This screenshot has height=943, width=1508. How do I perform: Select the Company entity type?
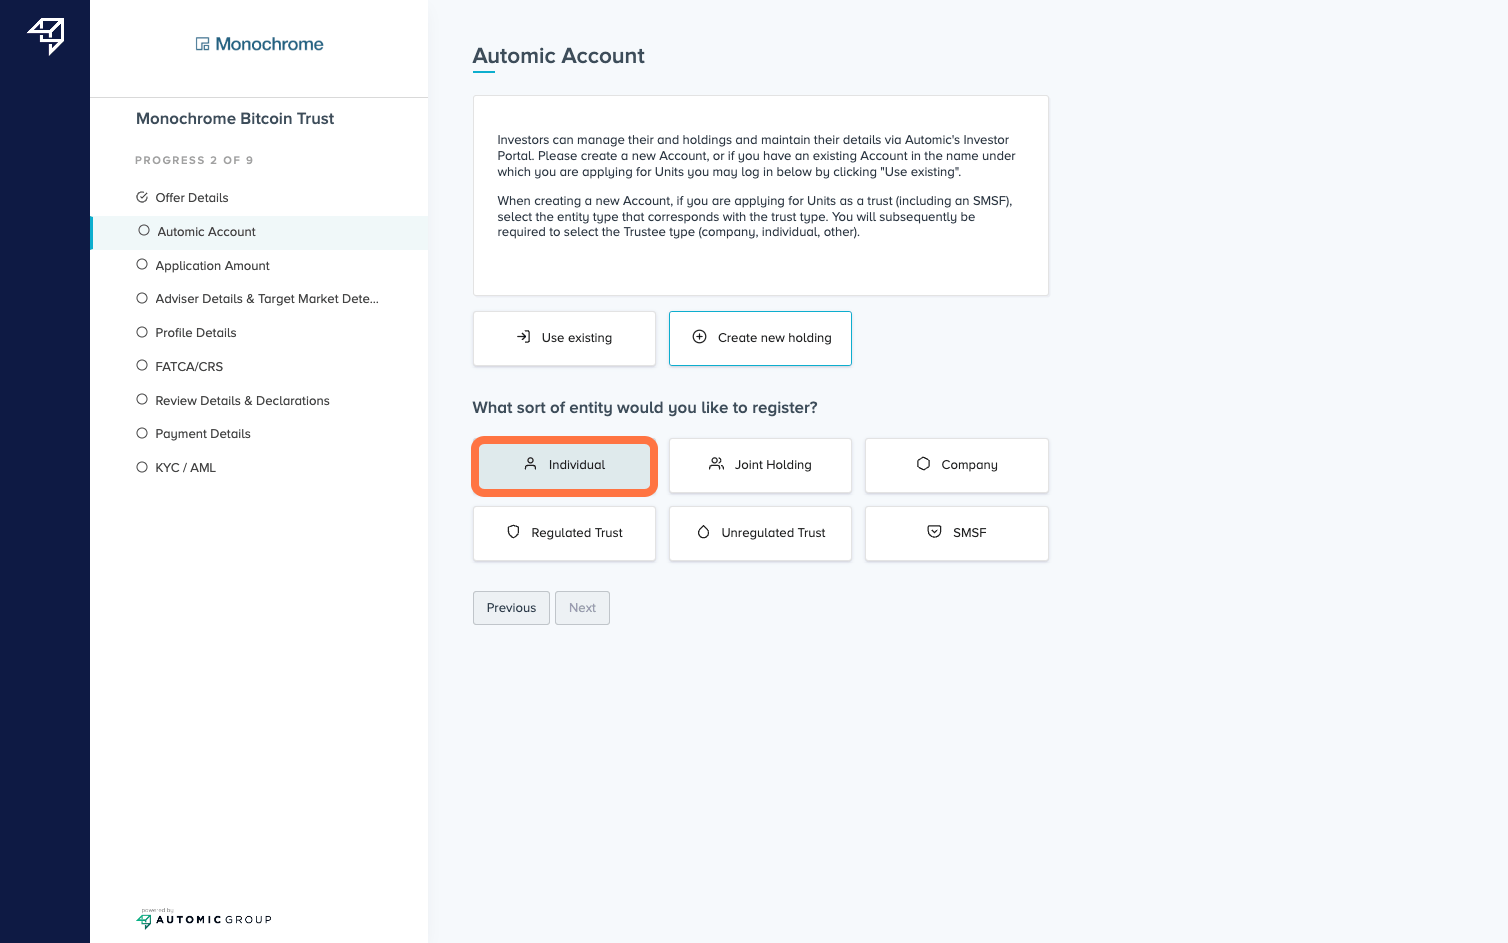tap(957, 465)
